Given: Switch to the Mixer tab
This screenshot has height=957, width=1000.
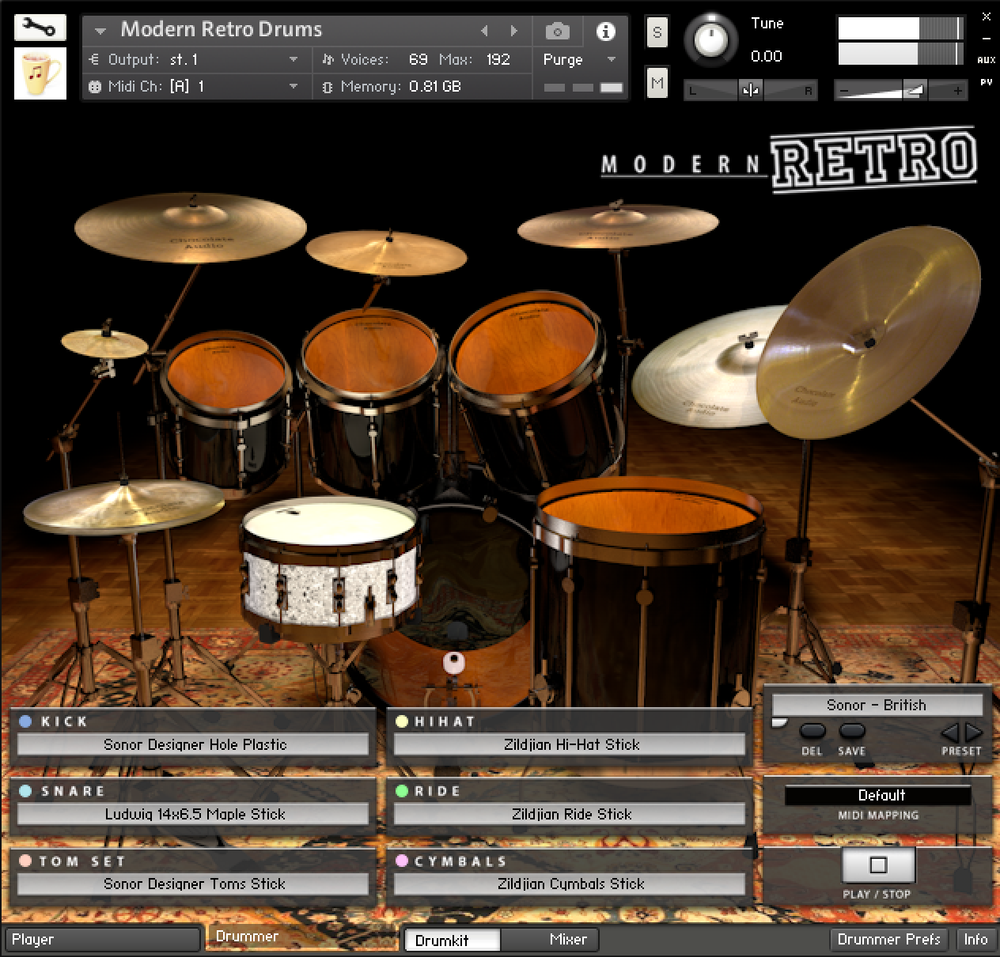Looking at the screenshot, I should coord(549,939).
